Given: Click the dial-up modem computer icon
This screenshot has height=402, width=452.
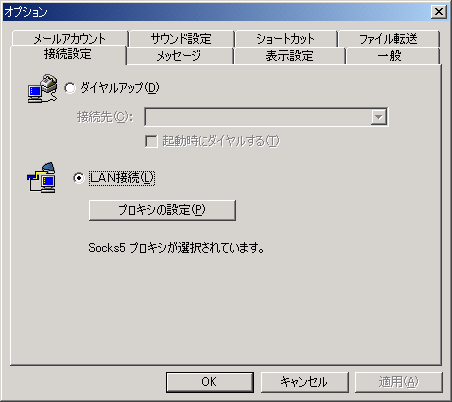Looking at the screenshot, I should 42,89.
